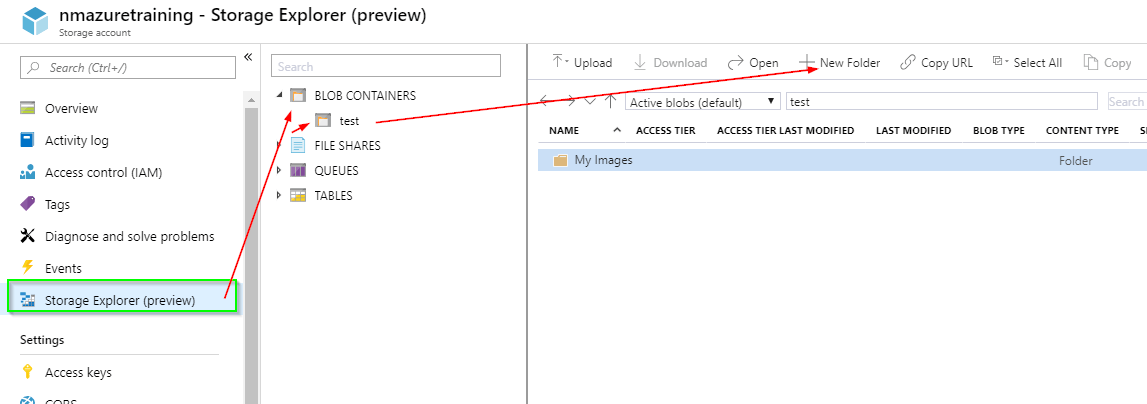This screenshot has height=404, width=1147.
Task: Open Activity log from sidebar
Action: click(76, 140)
